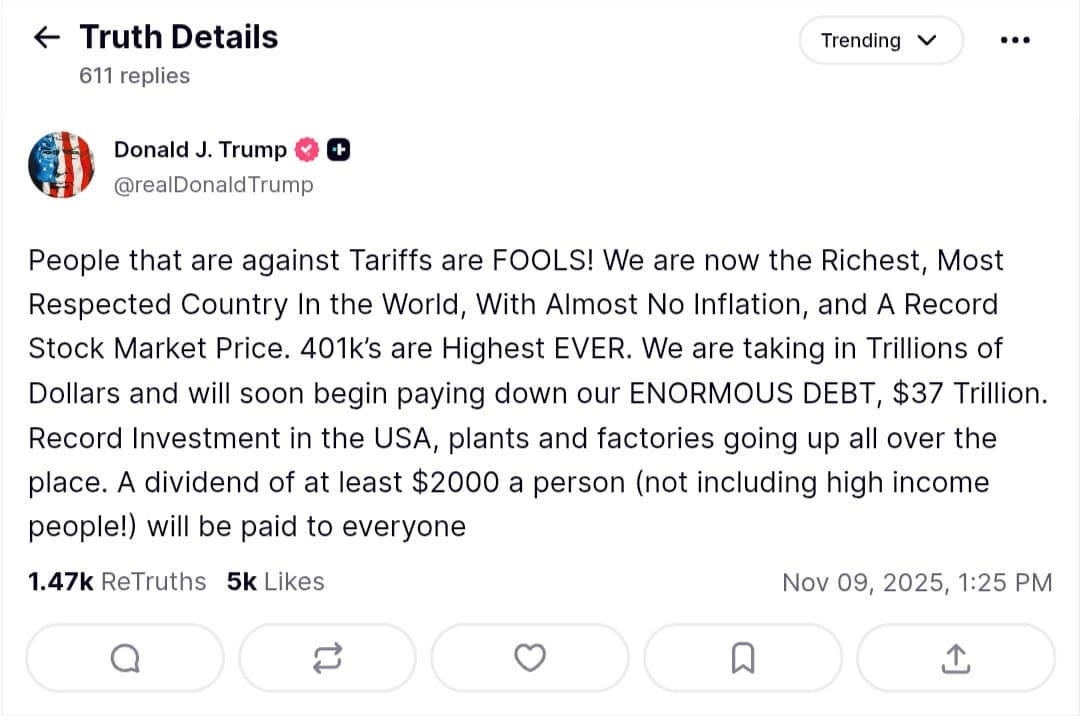Bookmark this Truth for later
The image size is (1080, 716).
[x=742, y=657]
